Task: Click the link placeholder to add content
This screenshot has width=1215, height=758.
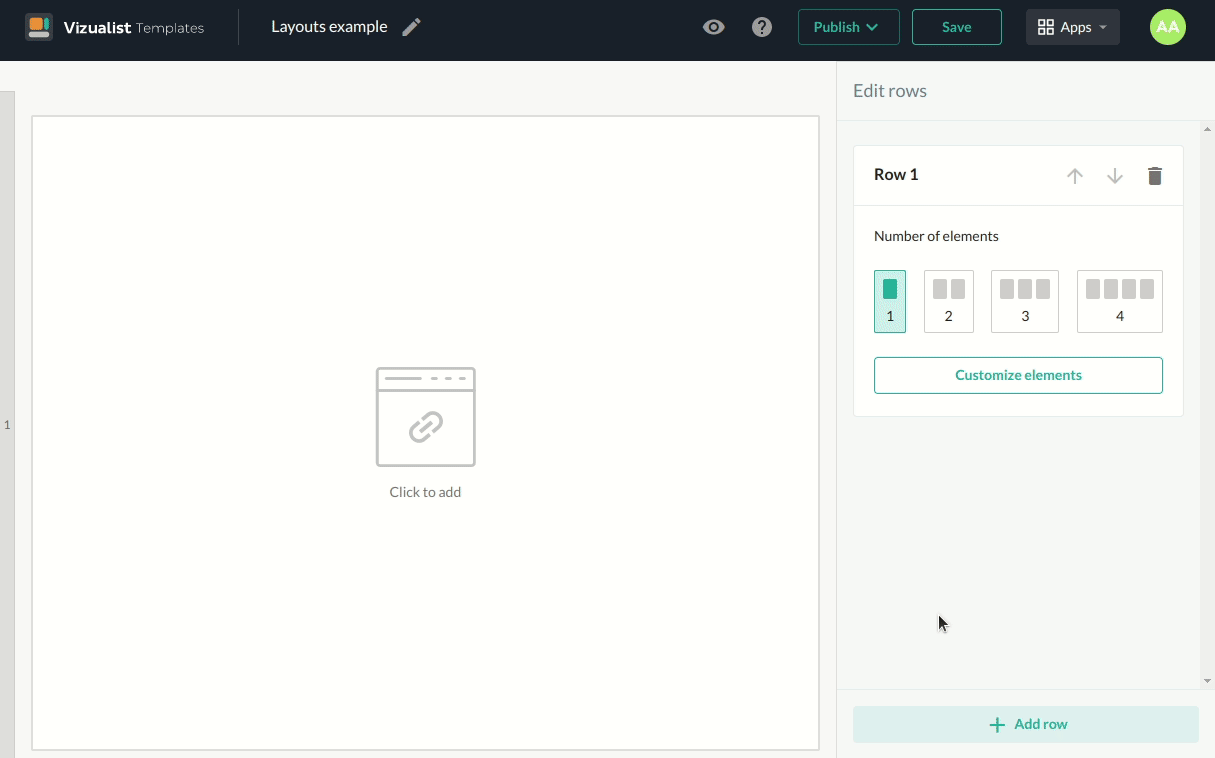Action: tap(425, 418)
